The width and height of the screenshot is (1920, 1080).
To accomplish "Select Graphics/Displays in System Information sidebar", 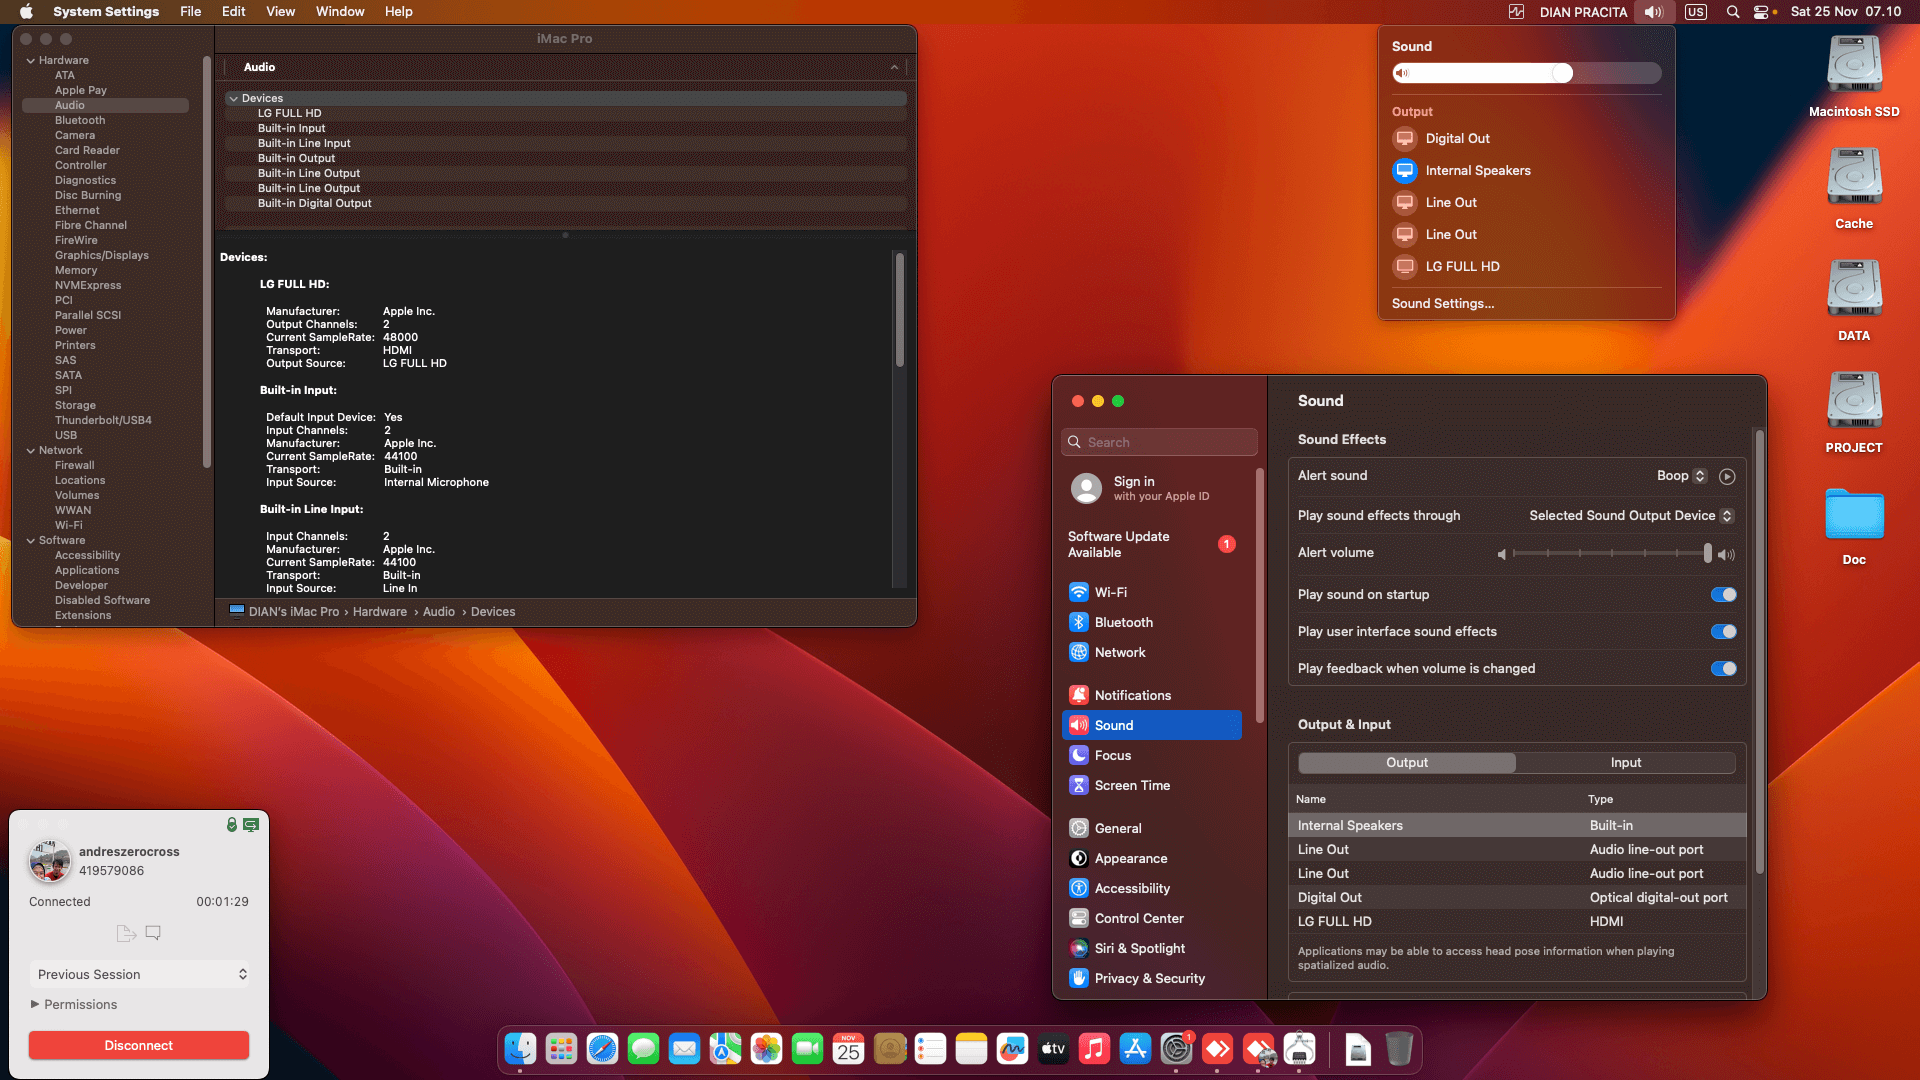I will (x=102, y=256).
